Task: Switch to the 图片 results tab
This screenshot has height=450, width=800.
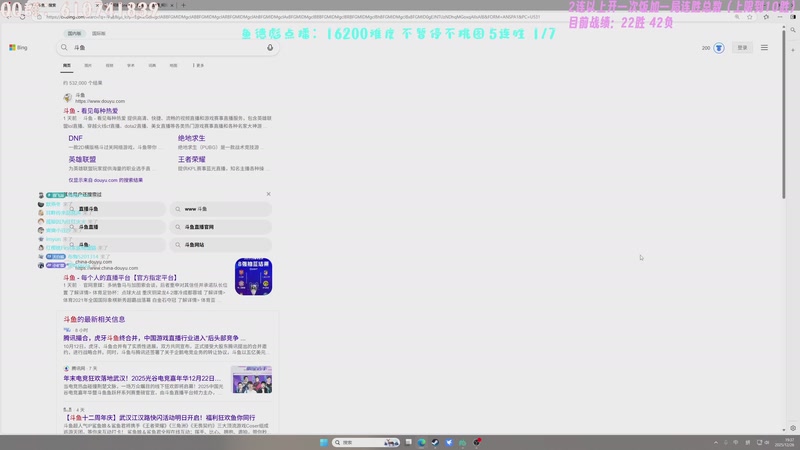Action: pyautogui.click(x=88, y=65)
